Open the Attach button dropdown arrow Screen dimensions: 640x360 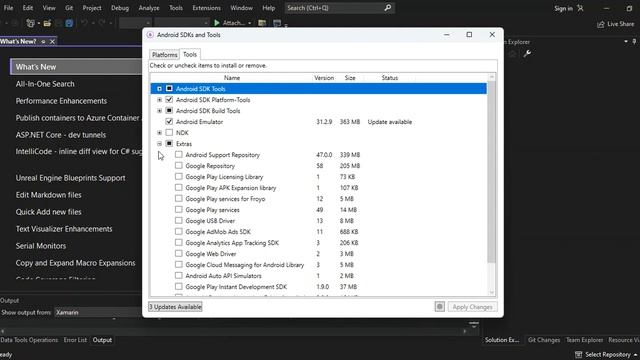tap(249, 23)
